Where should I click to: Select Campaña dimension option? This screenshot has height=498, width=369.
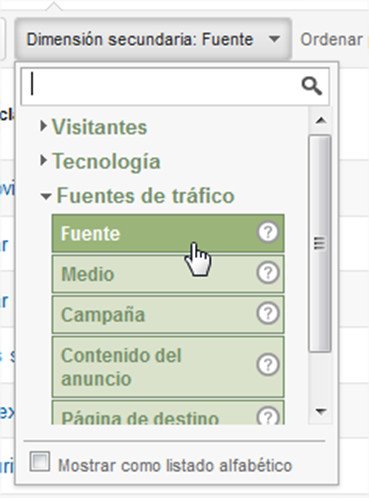[x=168, y=314]
